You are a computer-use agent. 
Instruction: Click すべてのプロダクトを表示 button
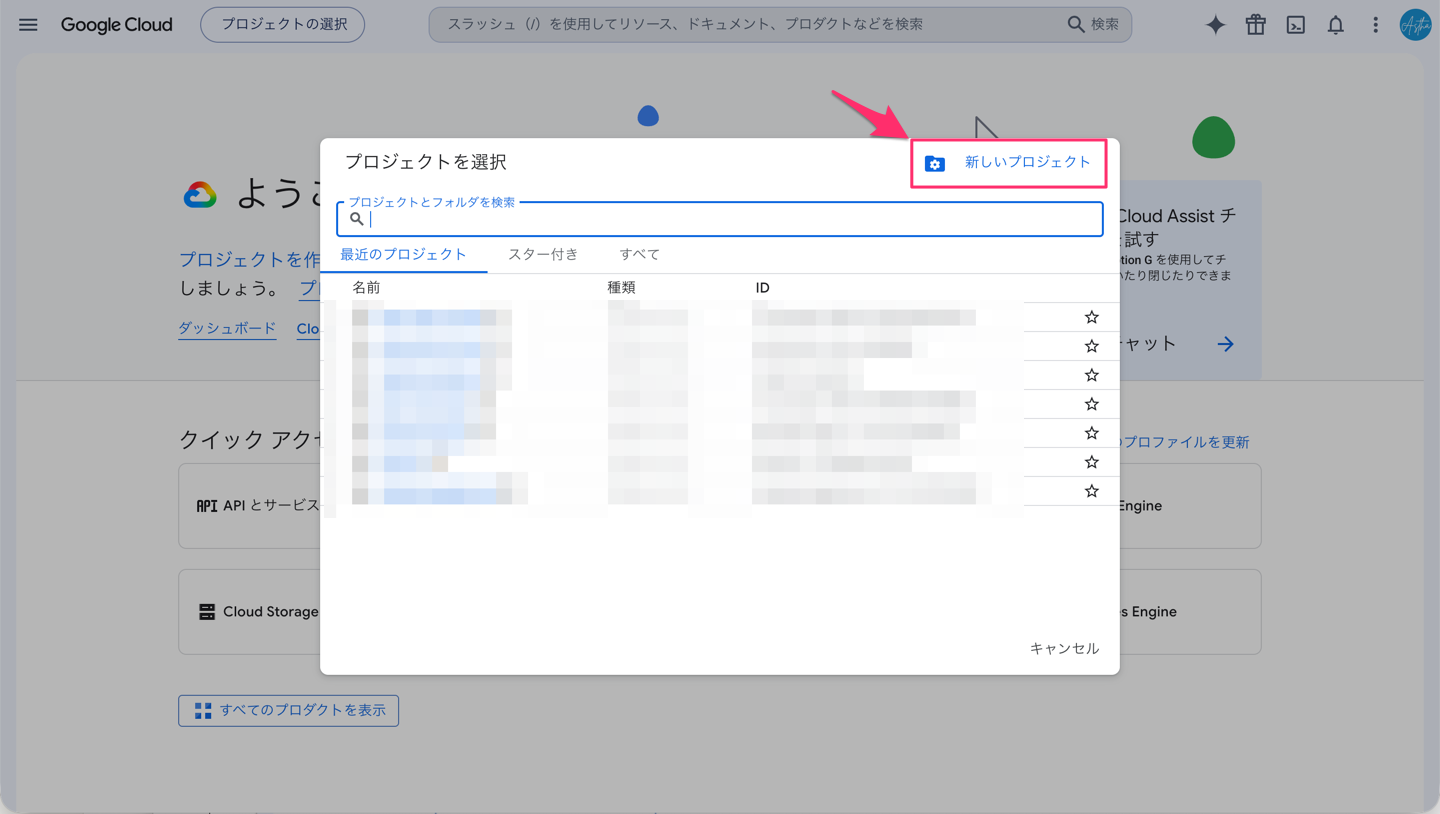tap(288, 710)
